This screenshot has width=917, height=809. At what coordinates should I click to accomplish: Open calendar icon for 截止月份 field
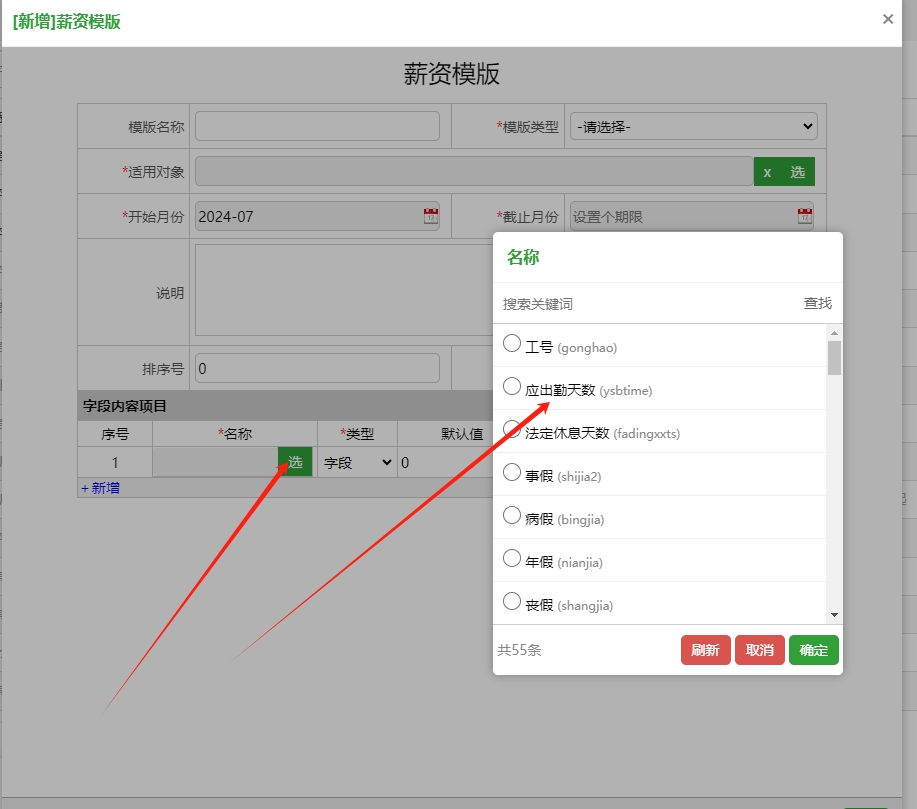[804, 216]
